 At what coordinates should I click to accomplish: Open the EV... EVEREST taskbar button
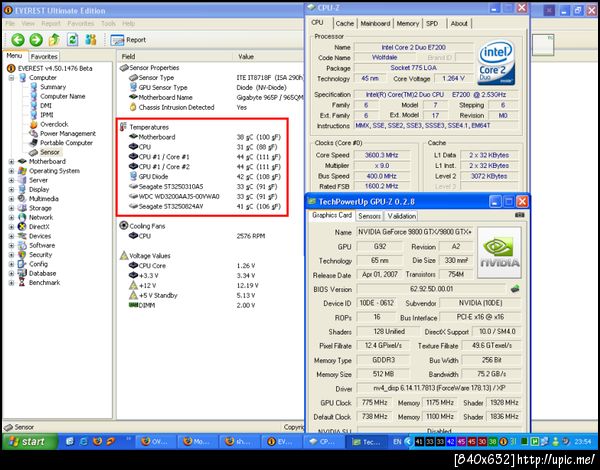click(282, 441)
